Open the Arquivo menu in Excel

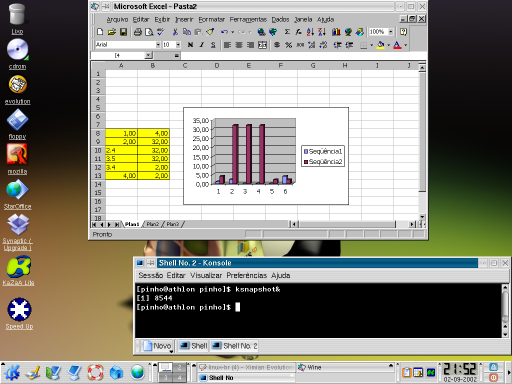117,19
